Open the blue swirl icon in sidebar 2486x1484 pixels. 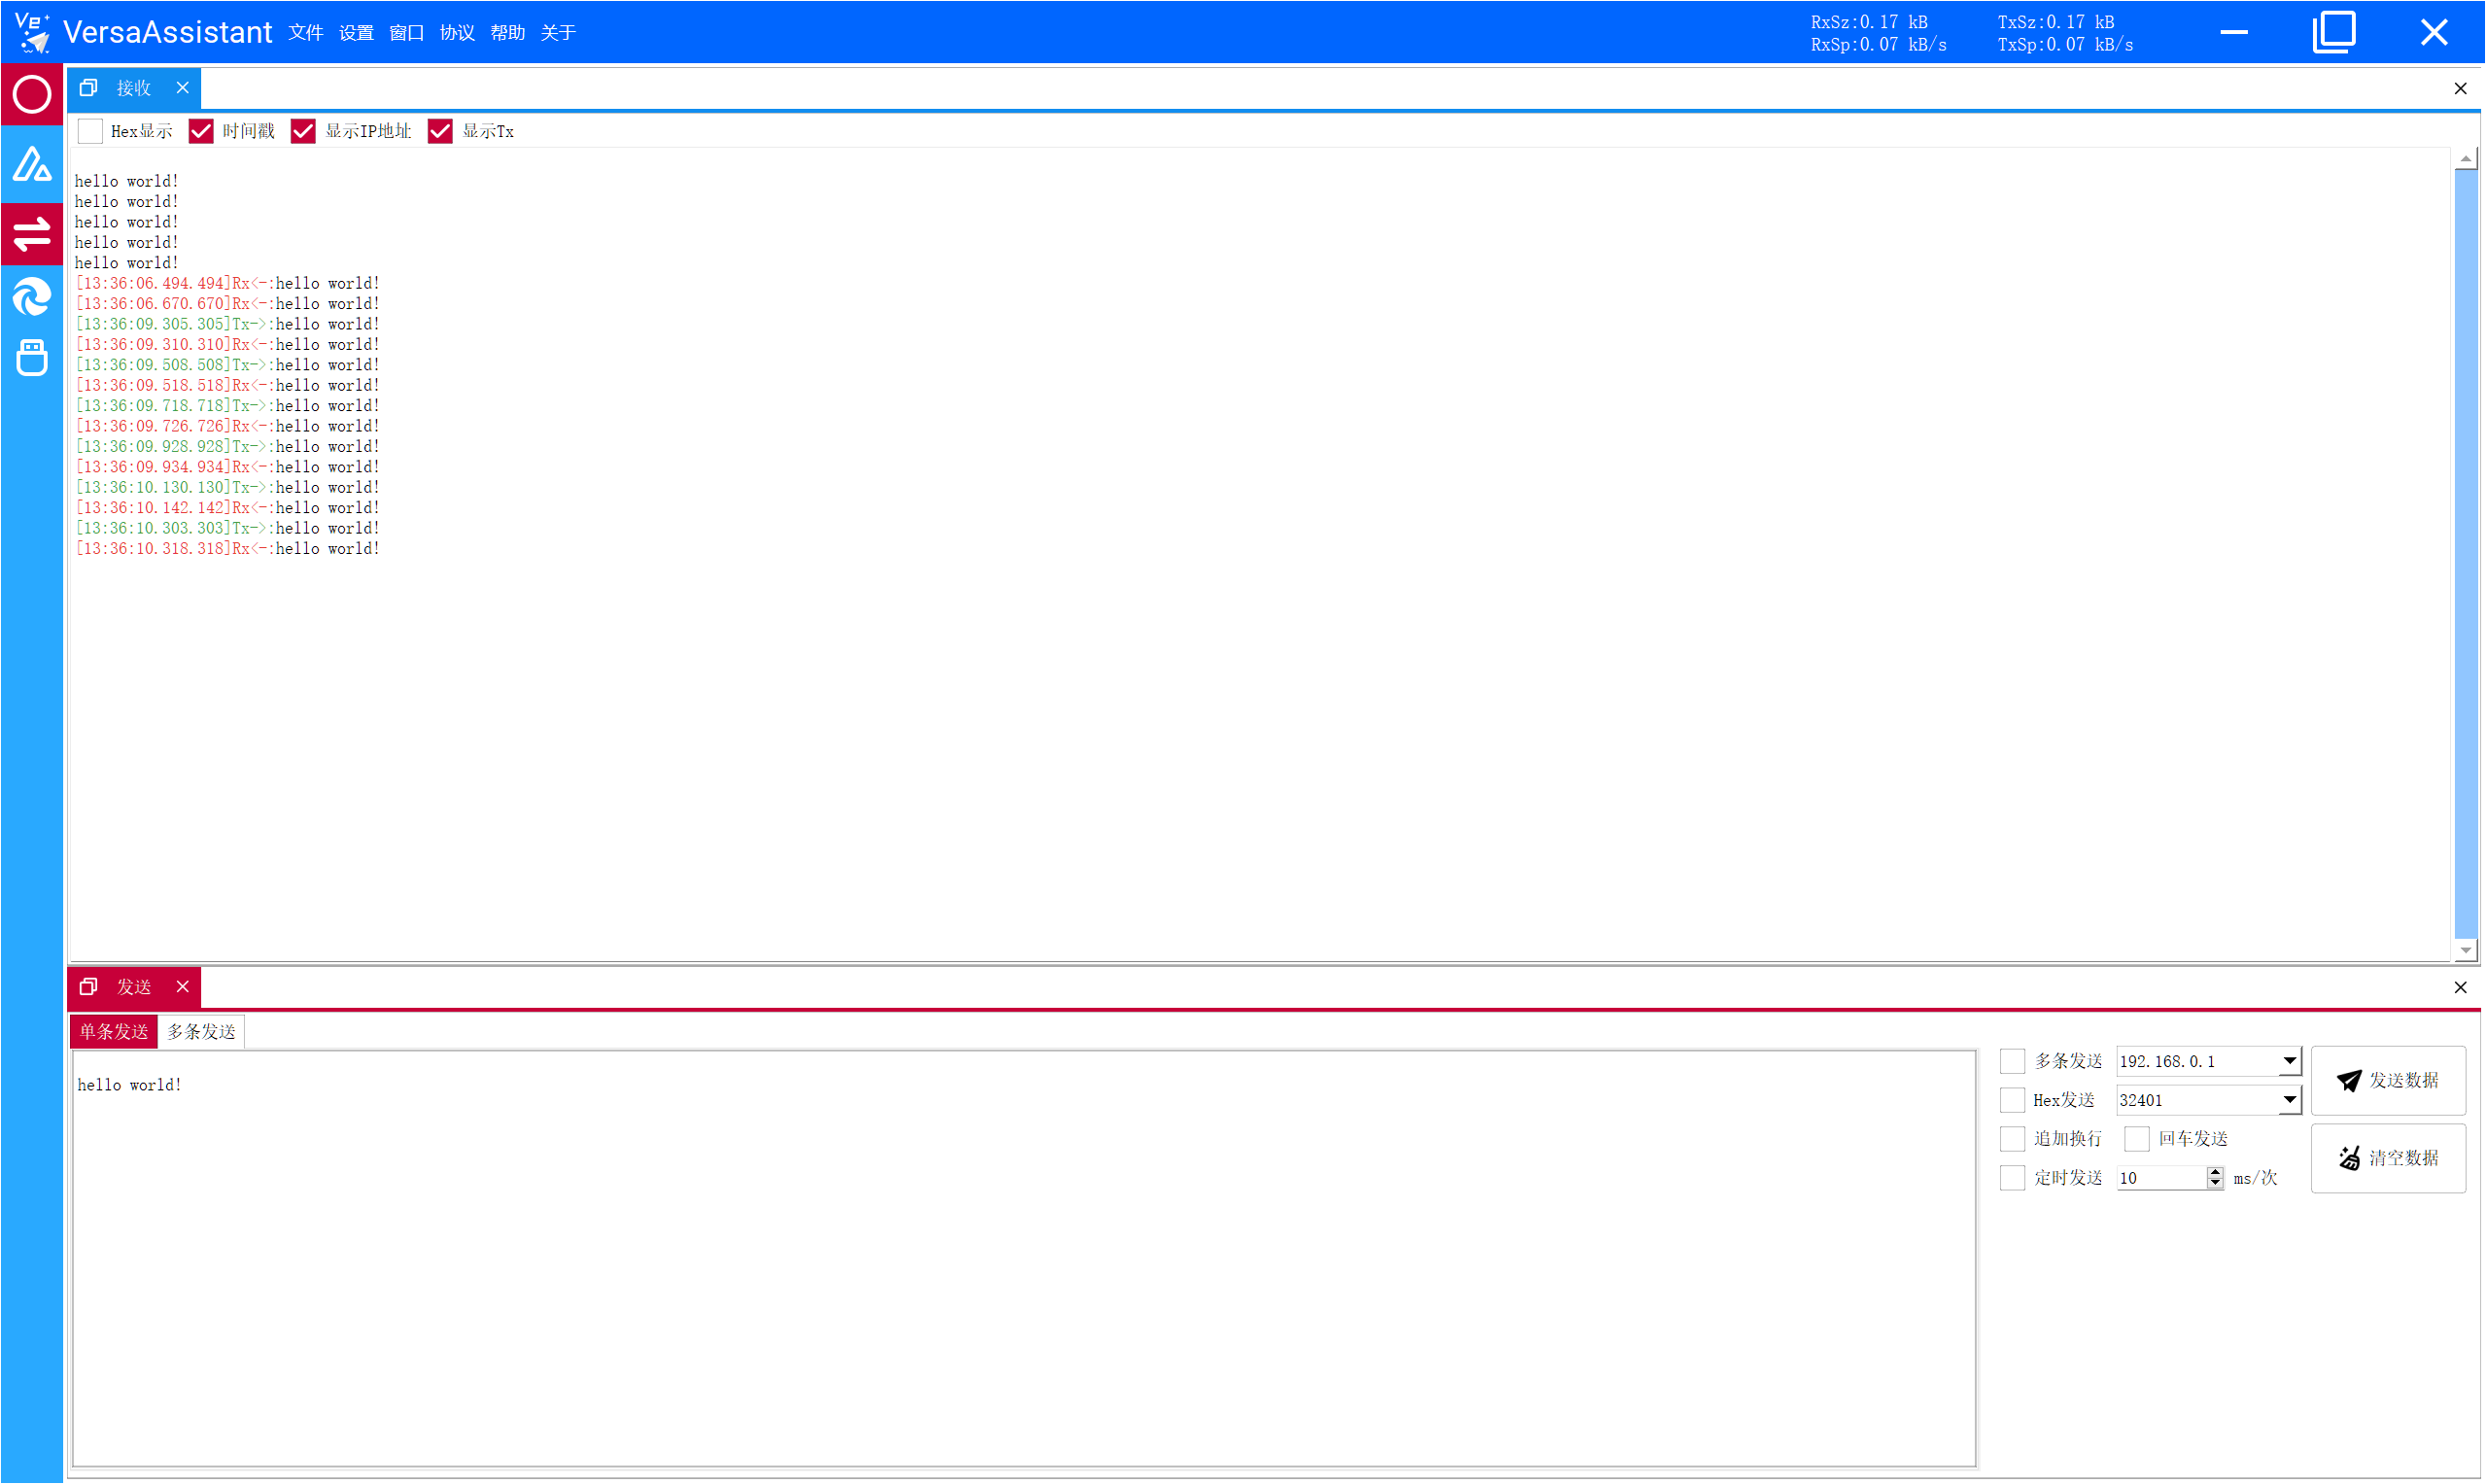point(32,297)
